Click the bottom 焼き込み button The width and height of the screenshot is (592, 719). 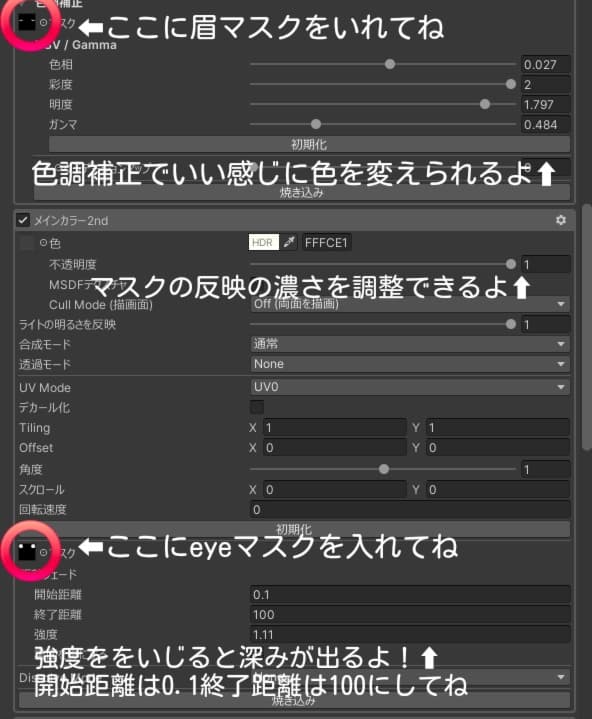[293, 700]
